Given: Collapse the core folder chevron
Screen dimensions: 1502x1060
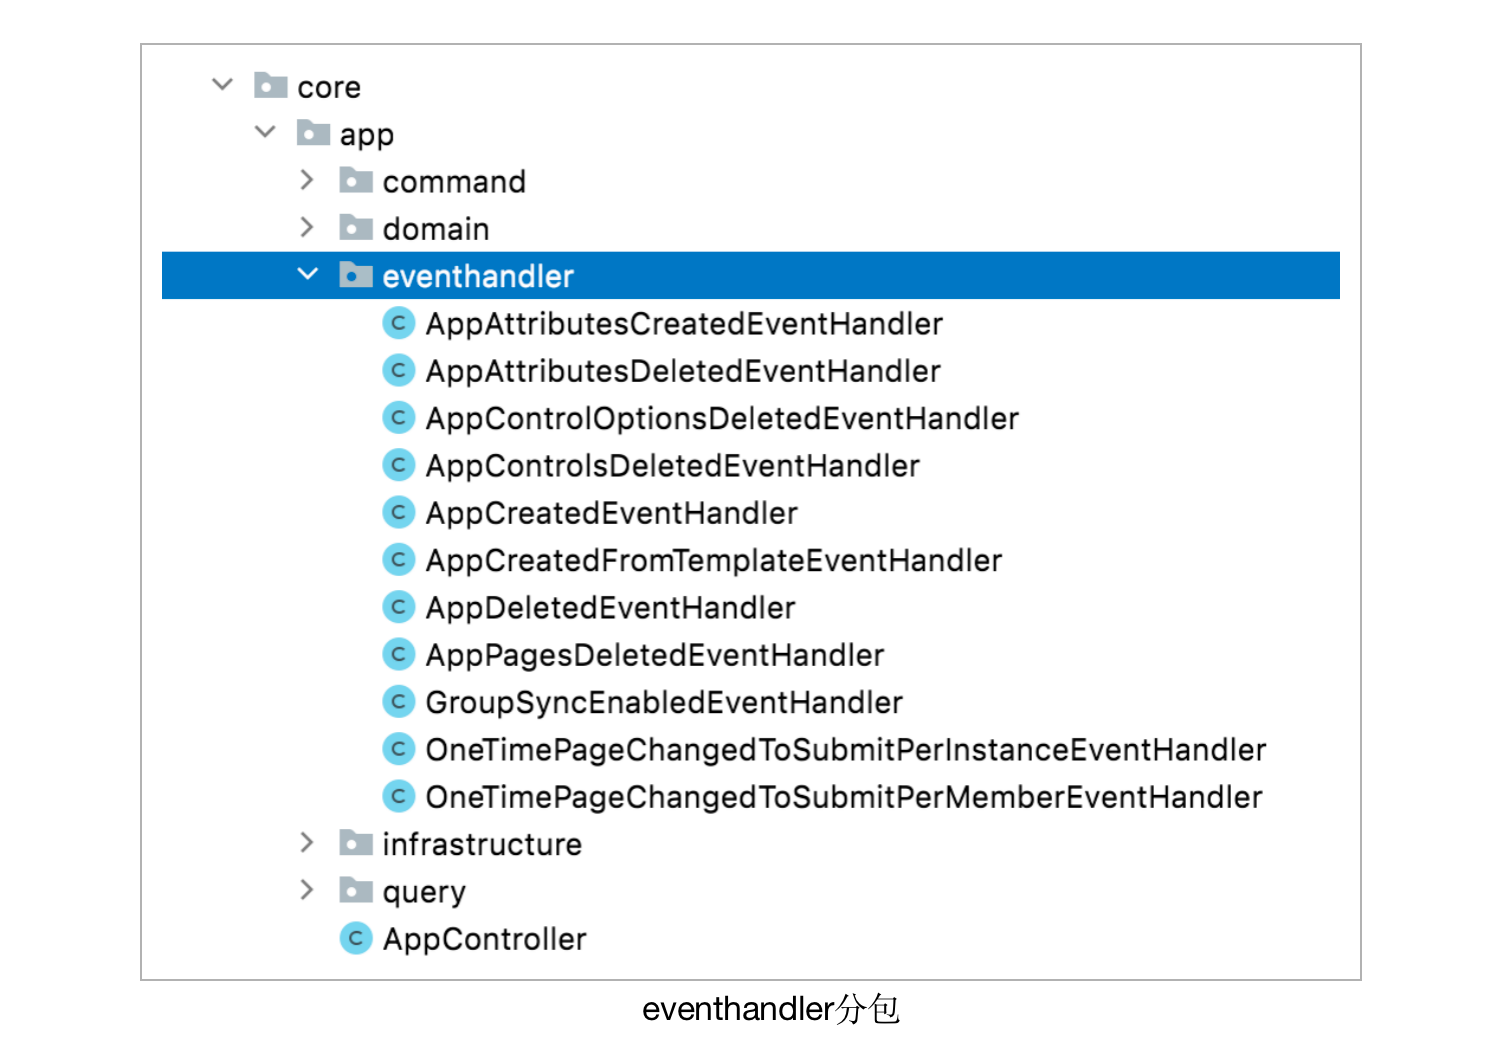Looking at the screenshot, I should pos(223,85).
